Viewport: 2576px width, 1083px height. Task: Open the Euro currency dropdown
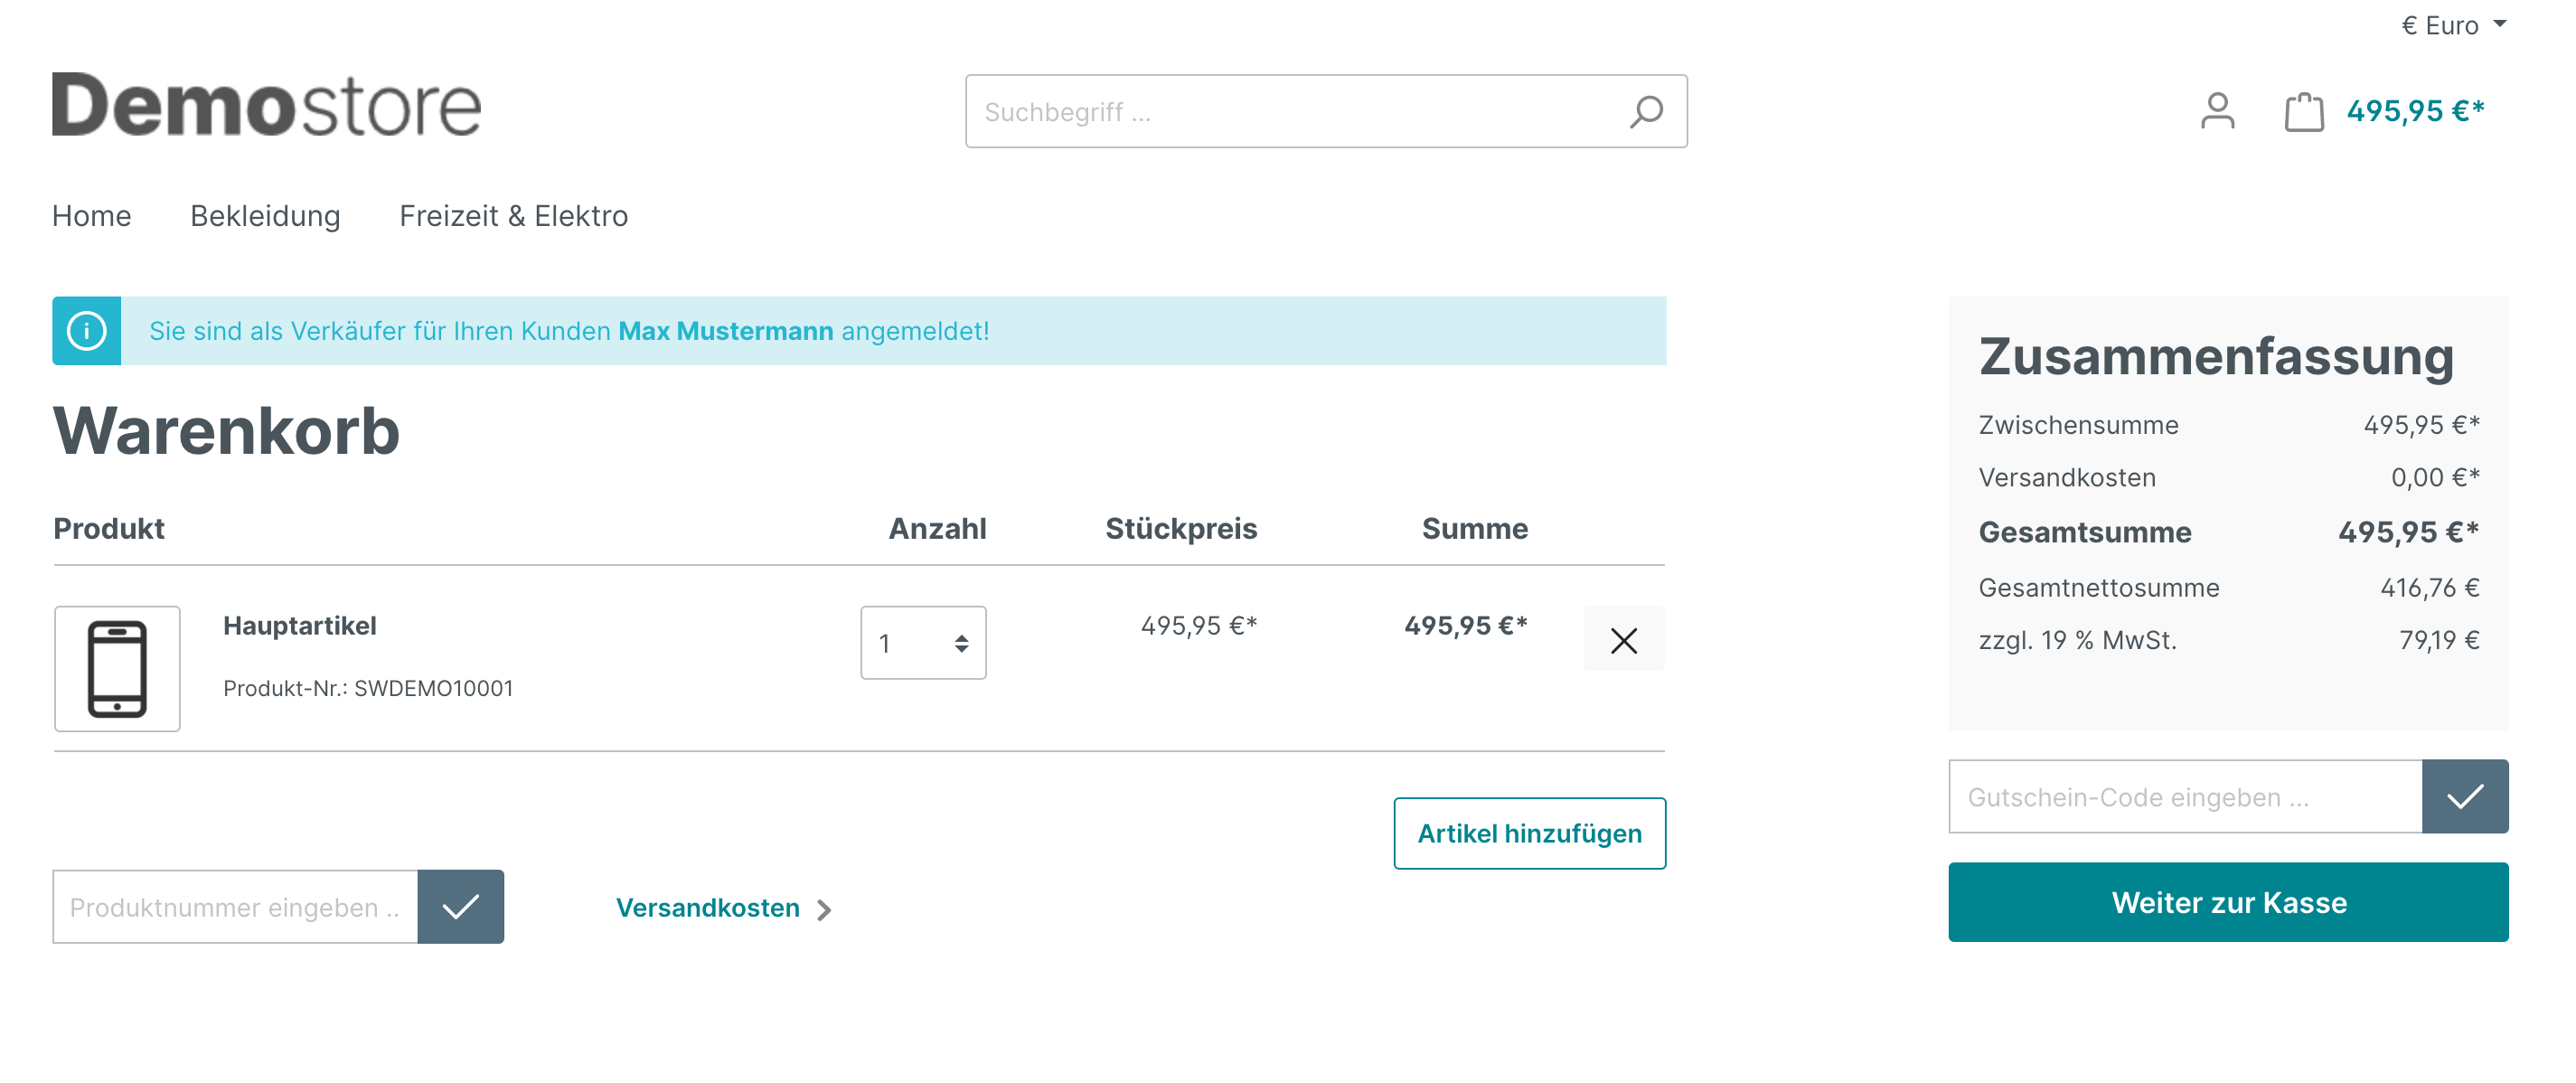pyautogui.click(x=2454, y=25)
